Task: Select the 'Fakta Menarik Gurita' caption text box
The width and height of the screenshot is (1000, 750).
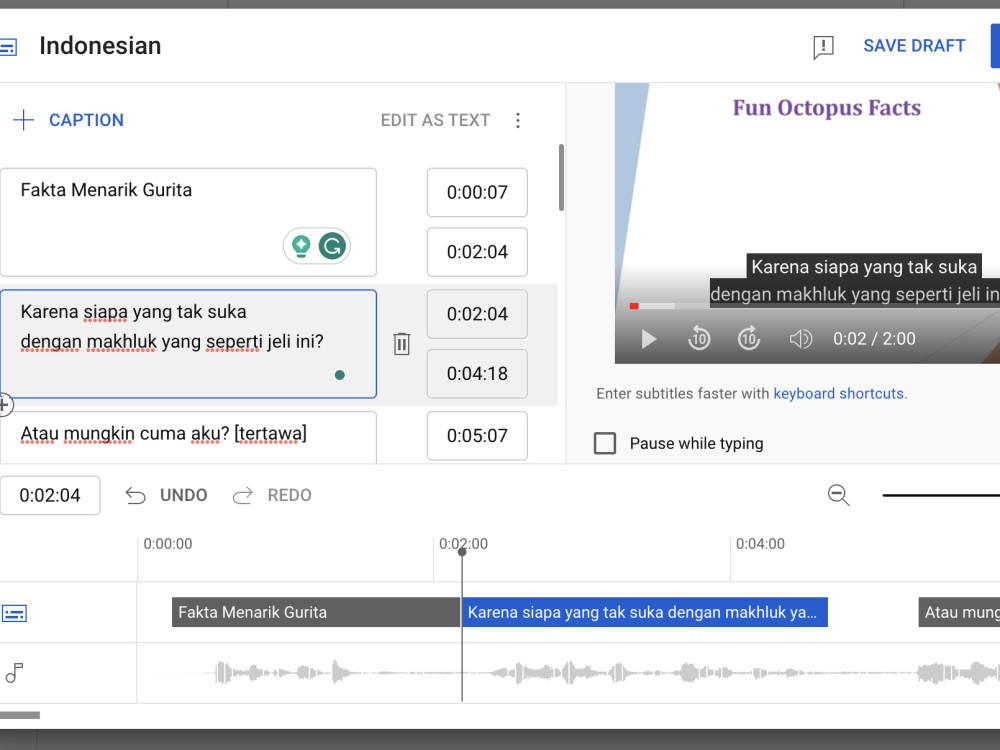Action: (x=188, y=222)
